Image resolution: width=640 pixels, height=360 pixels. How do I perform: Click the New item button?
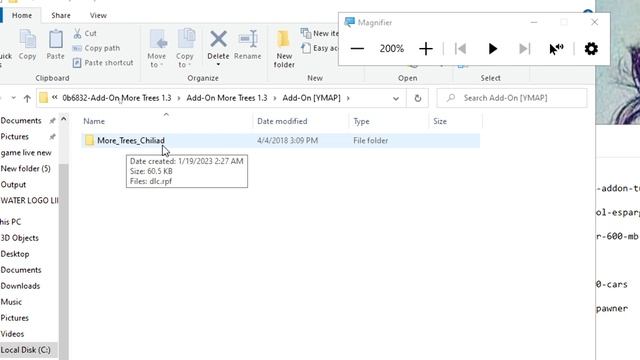(320, 33)
